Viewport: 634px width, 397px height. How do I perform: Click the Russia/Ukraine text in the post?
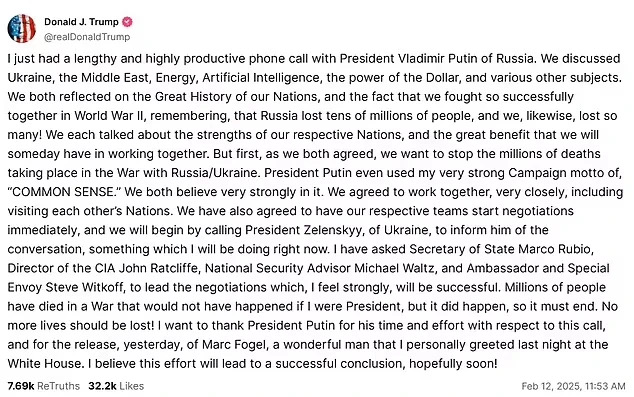click(x=214, y=173)
